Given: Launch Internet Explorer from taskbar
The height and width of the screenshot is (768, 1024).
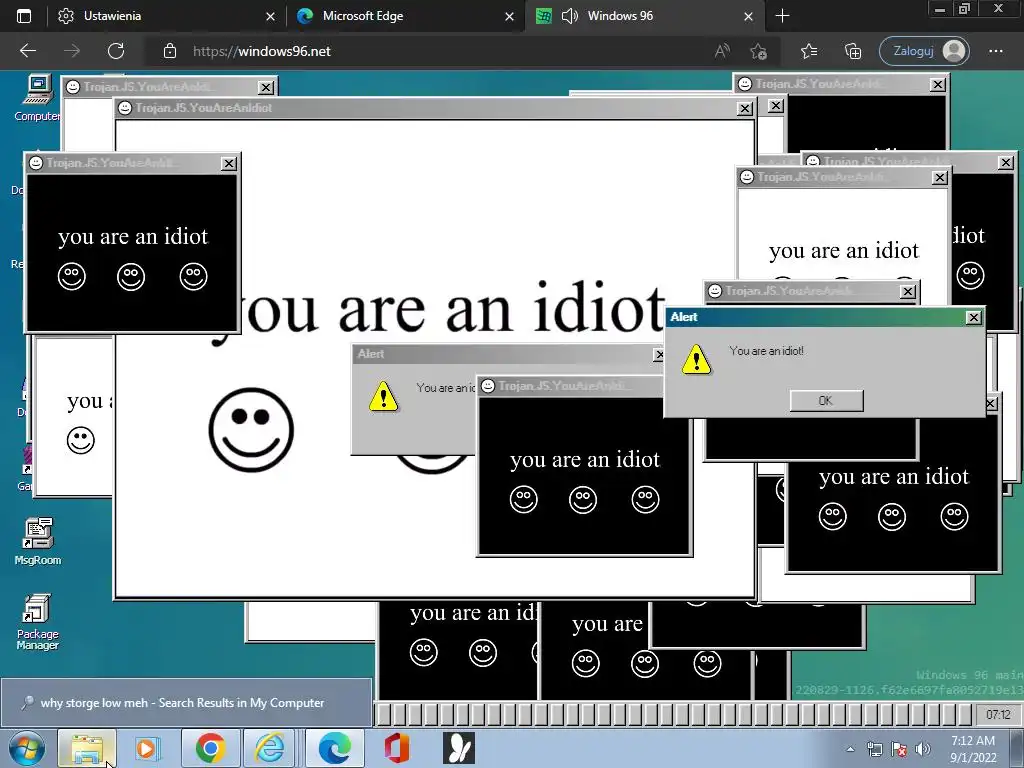Looking at the screenshot, I should [x=269, y=748].
